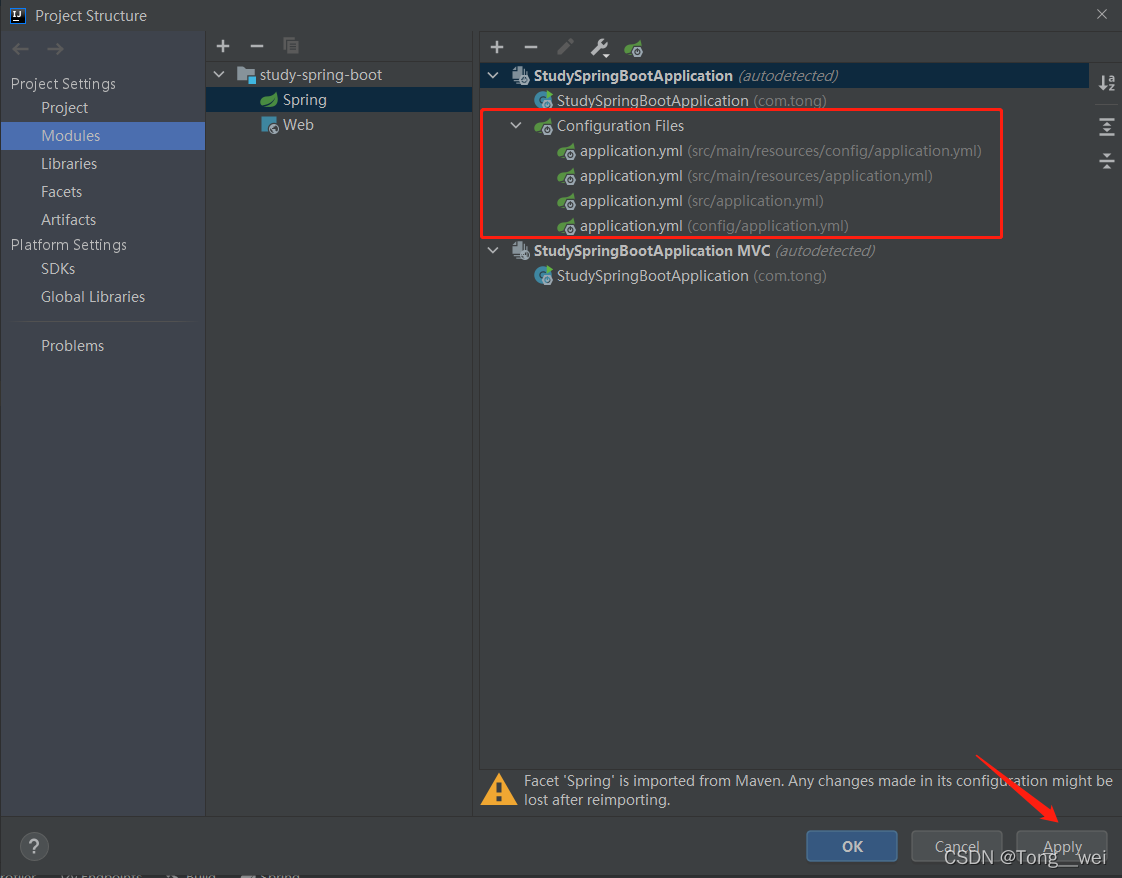Open Spring Boot settings with the leaf-gear toolbar icon
1122x878 pixels.
tap(633, 49)
